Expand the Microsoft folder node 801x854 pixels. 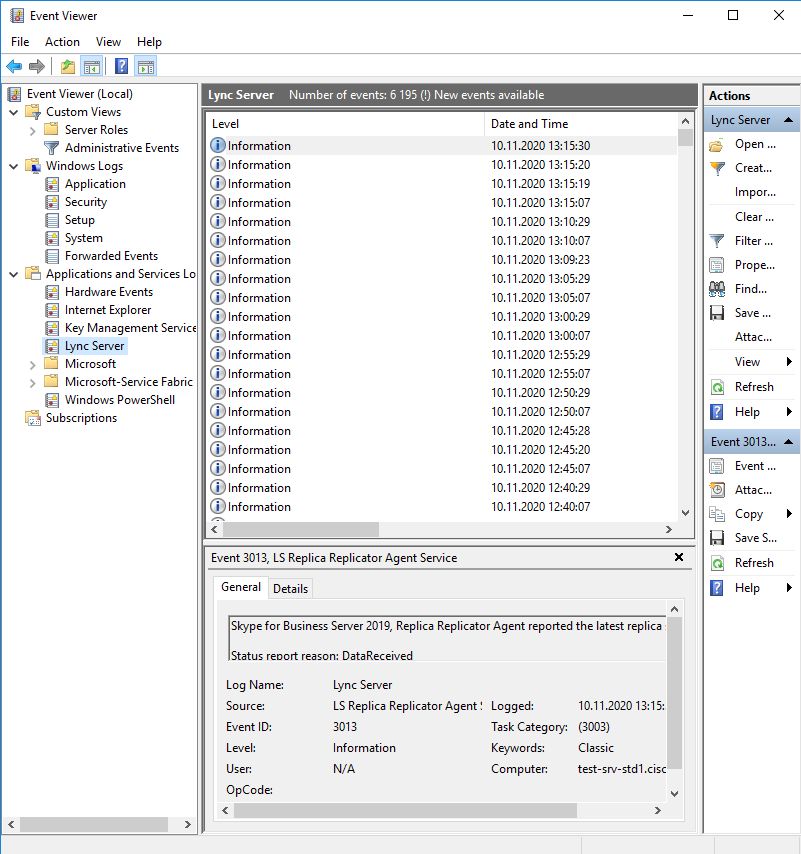tap(33, 364)
